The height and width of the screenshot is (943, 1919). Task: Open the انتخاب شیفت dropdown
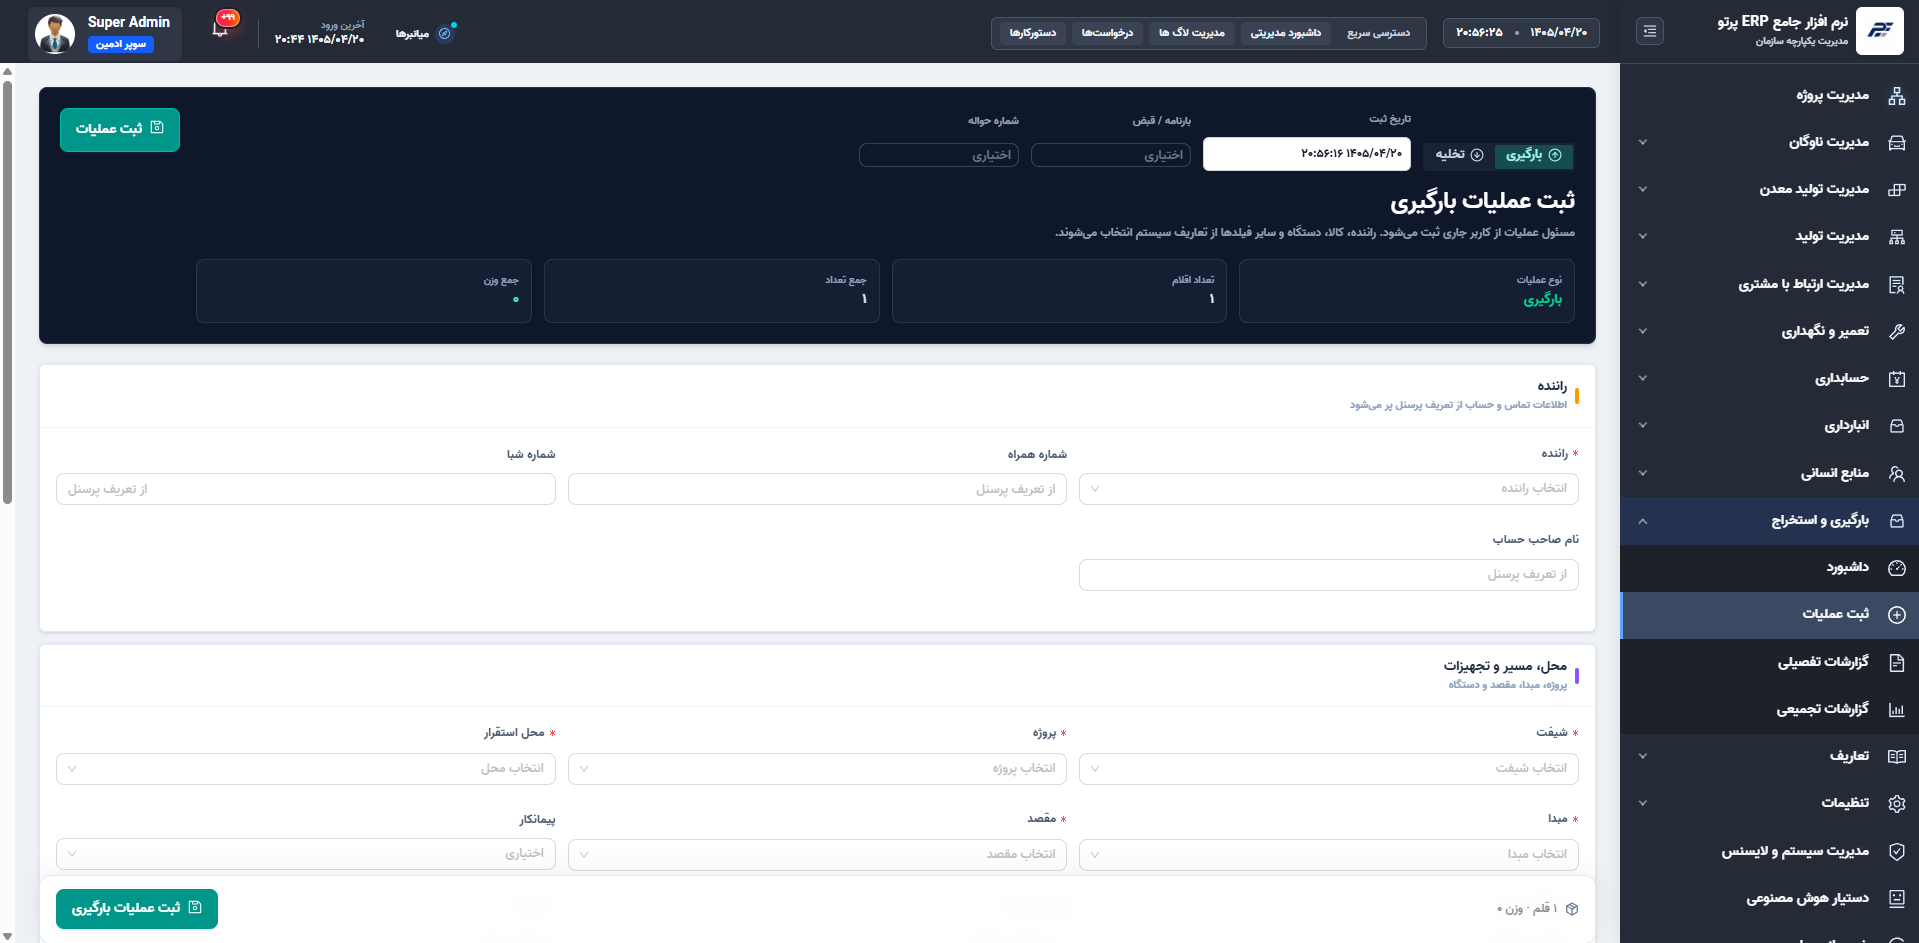click(x=1329, y=769)
